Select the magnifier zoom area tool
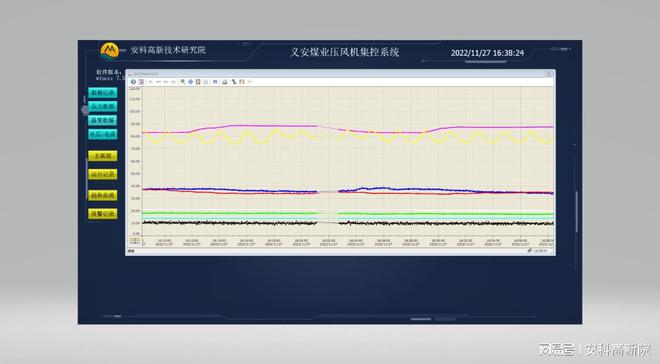This screenshot has width=660, height=364. [x=183, y=82]
